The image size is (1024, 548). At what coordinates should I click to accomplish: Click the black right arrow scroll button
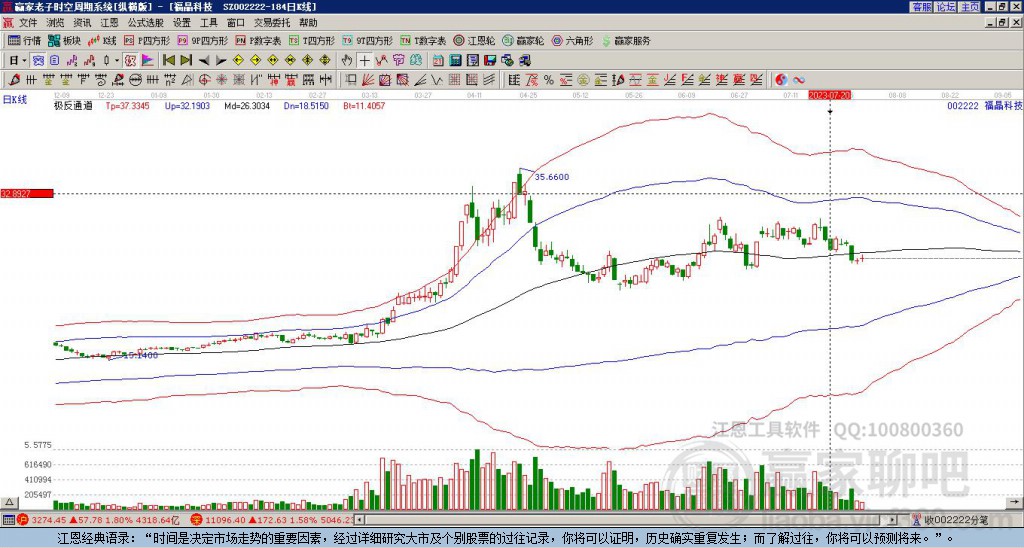click(x=221, y=61)
